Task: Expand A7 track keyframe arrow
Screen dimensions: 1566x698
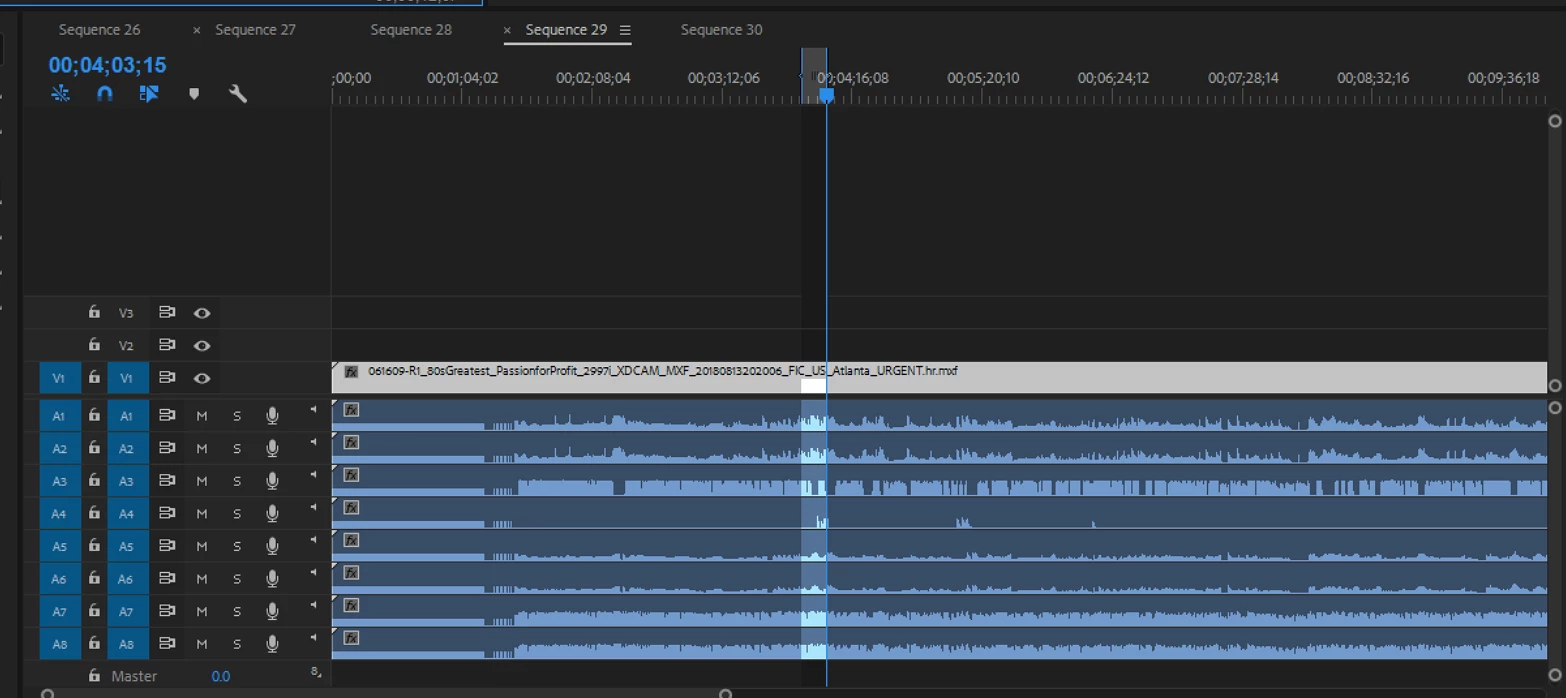Action: pos(313,604)
